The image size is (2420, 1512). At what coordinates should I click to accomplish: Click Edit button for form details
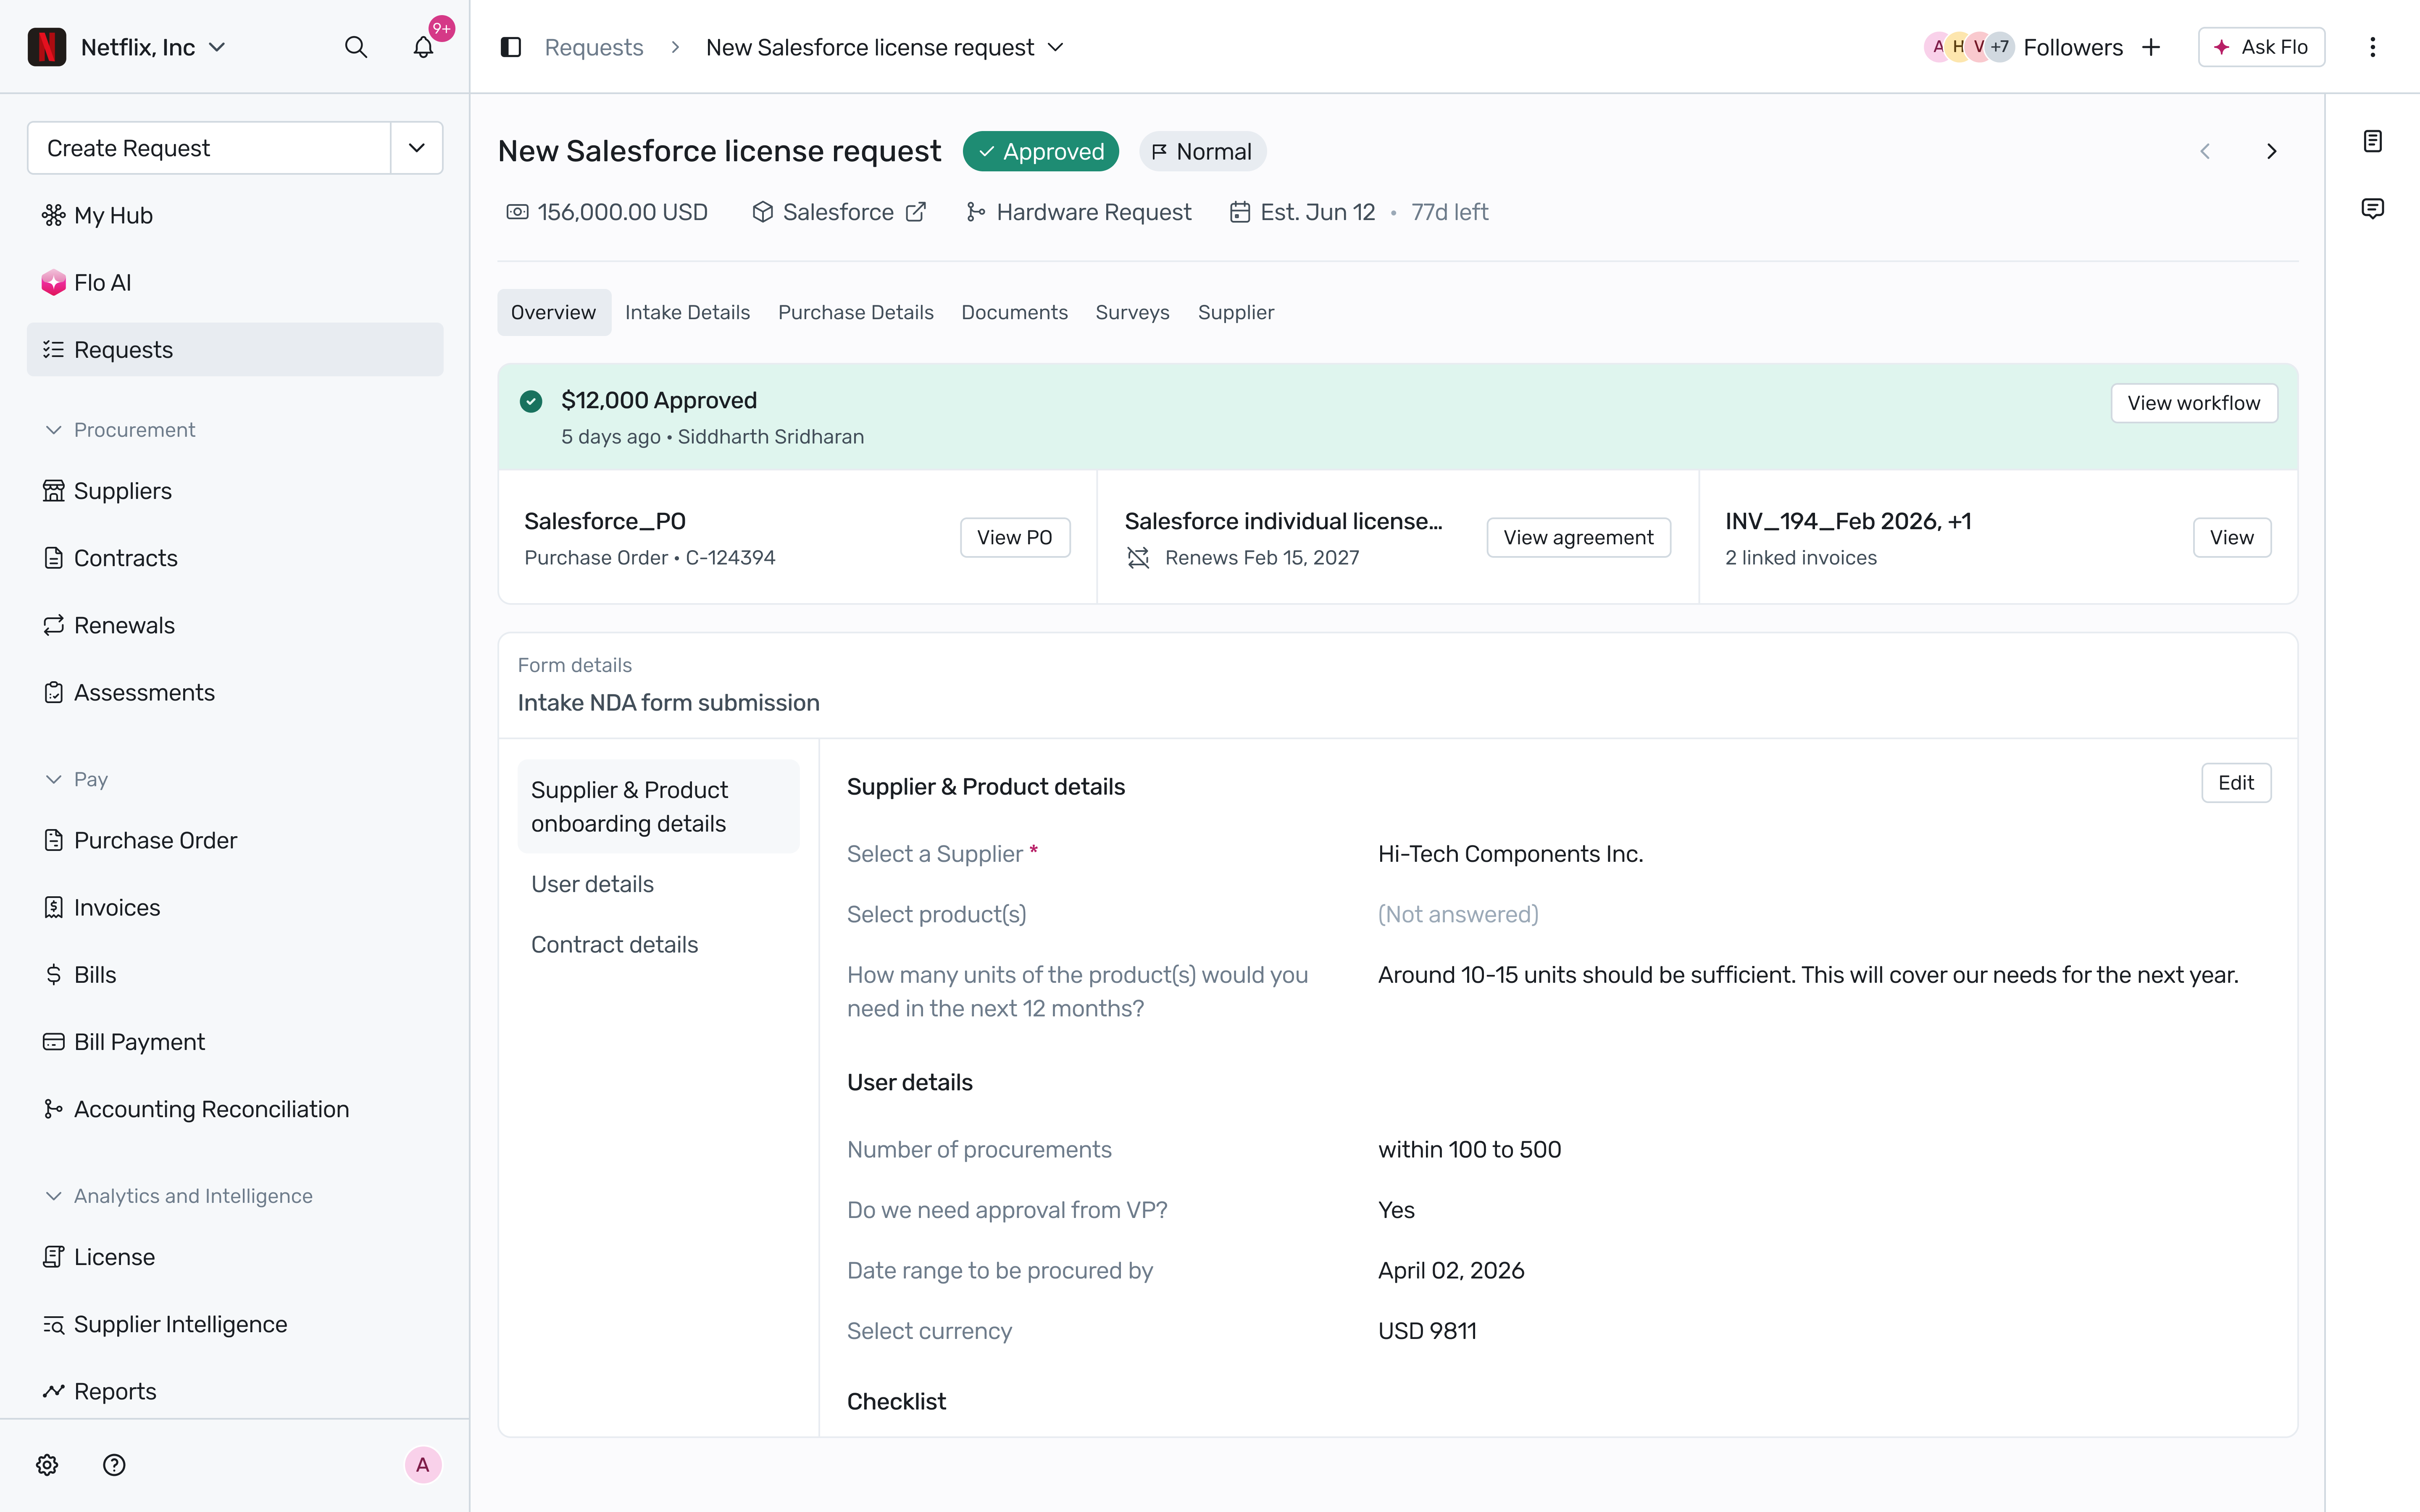(2235, 783)
